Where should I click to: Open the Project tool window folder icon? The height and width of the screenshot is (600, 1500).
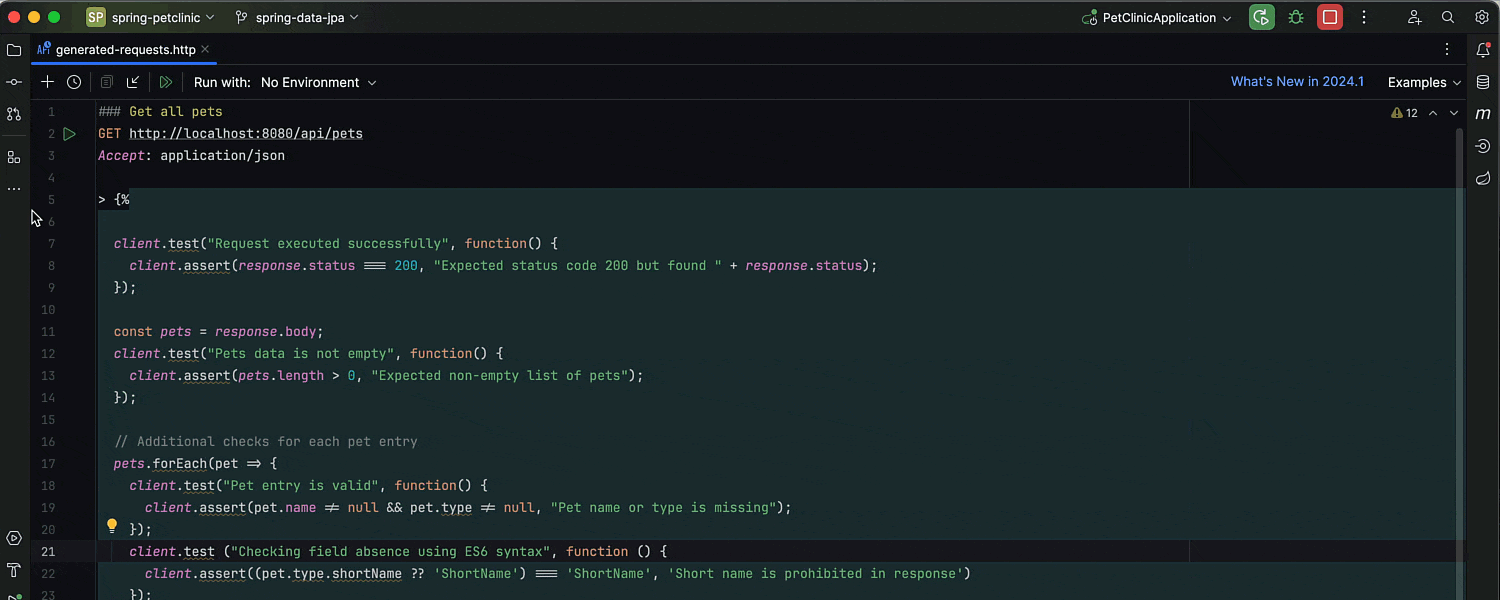point(14,49)
